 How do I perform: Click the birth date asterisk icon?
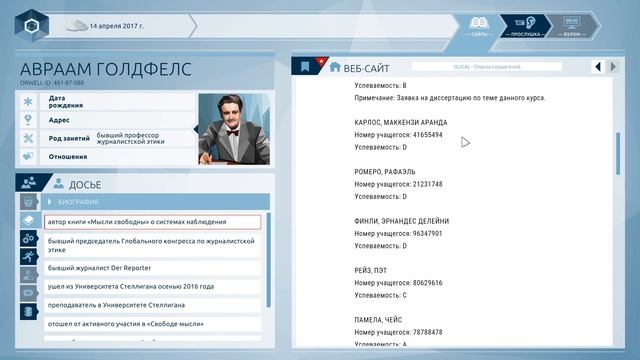[28, 102]
